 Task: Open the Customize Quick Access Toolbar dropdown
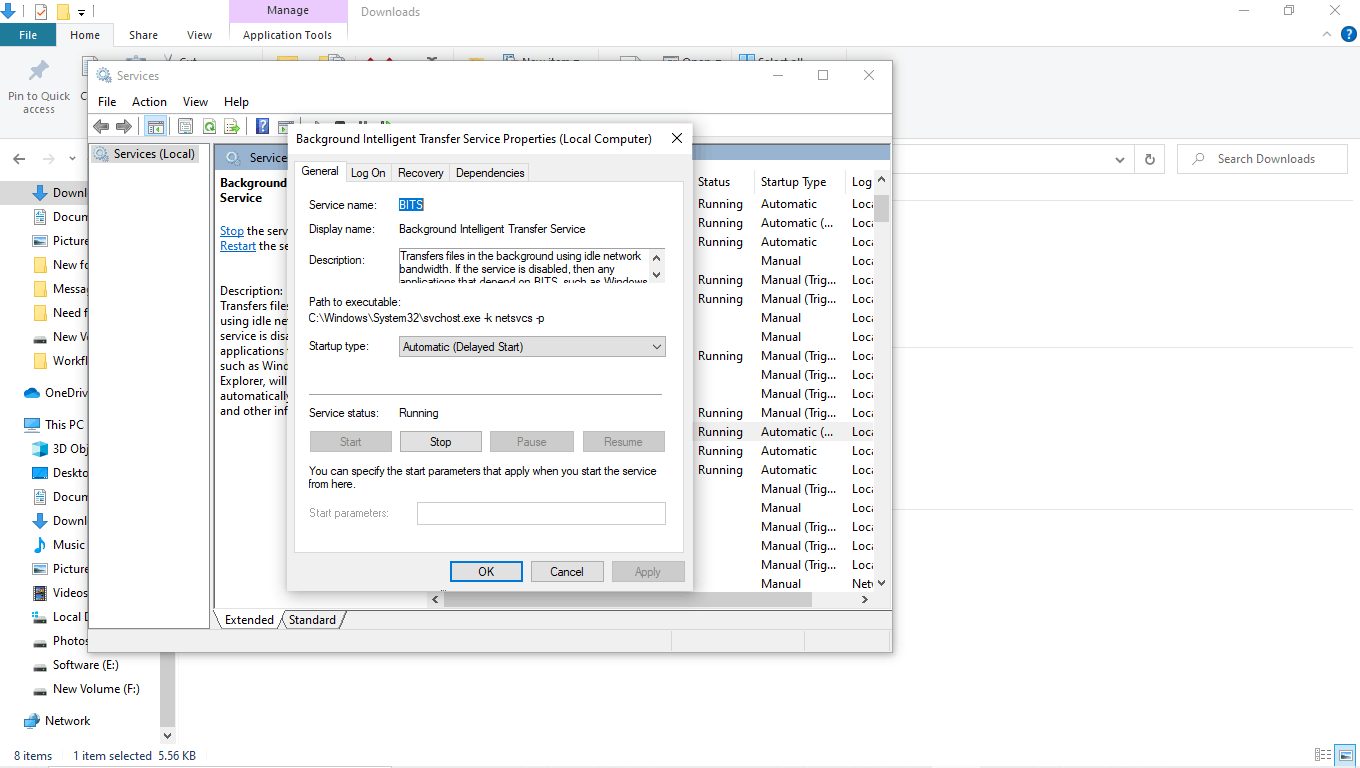click(x=82, y=12)
